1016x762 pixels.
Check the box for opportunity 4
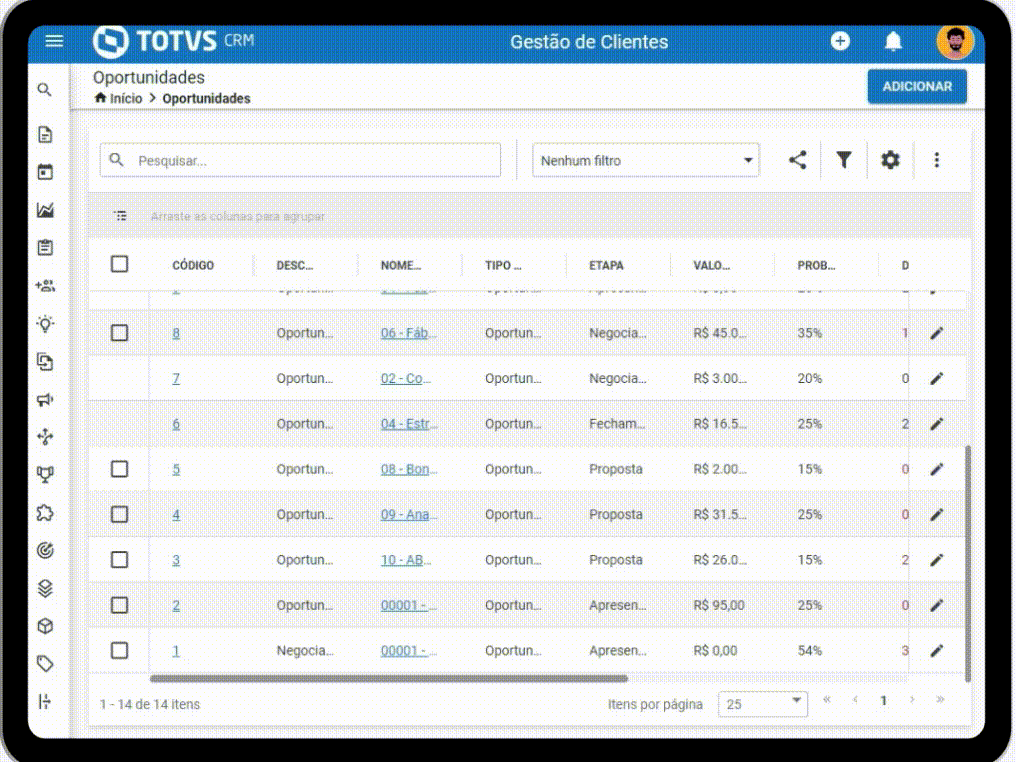coord(119,514)
